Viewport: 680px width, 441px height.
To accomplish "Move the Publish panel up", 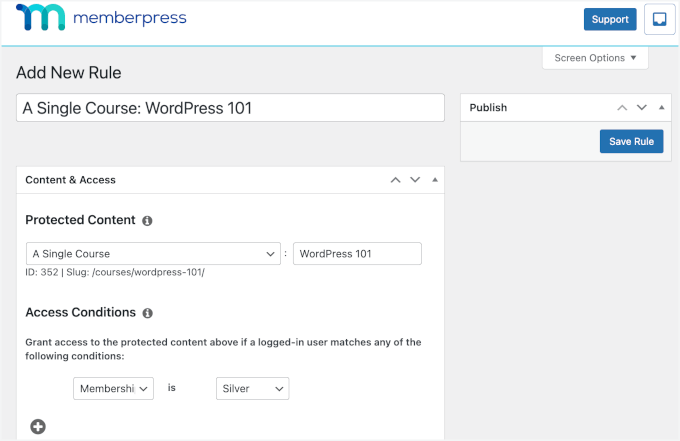I will 622,108.
